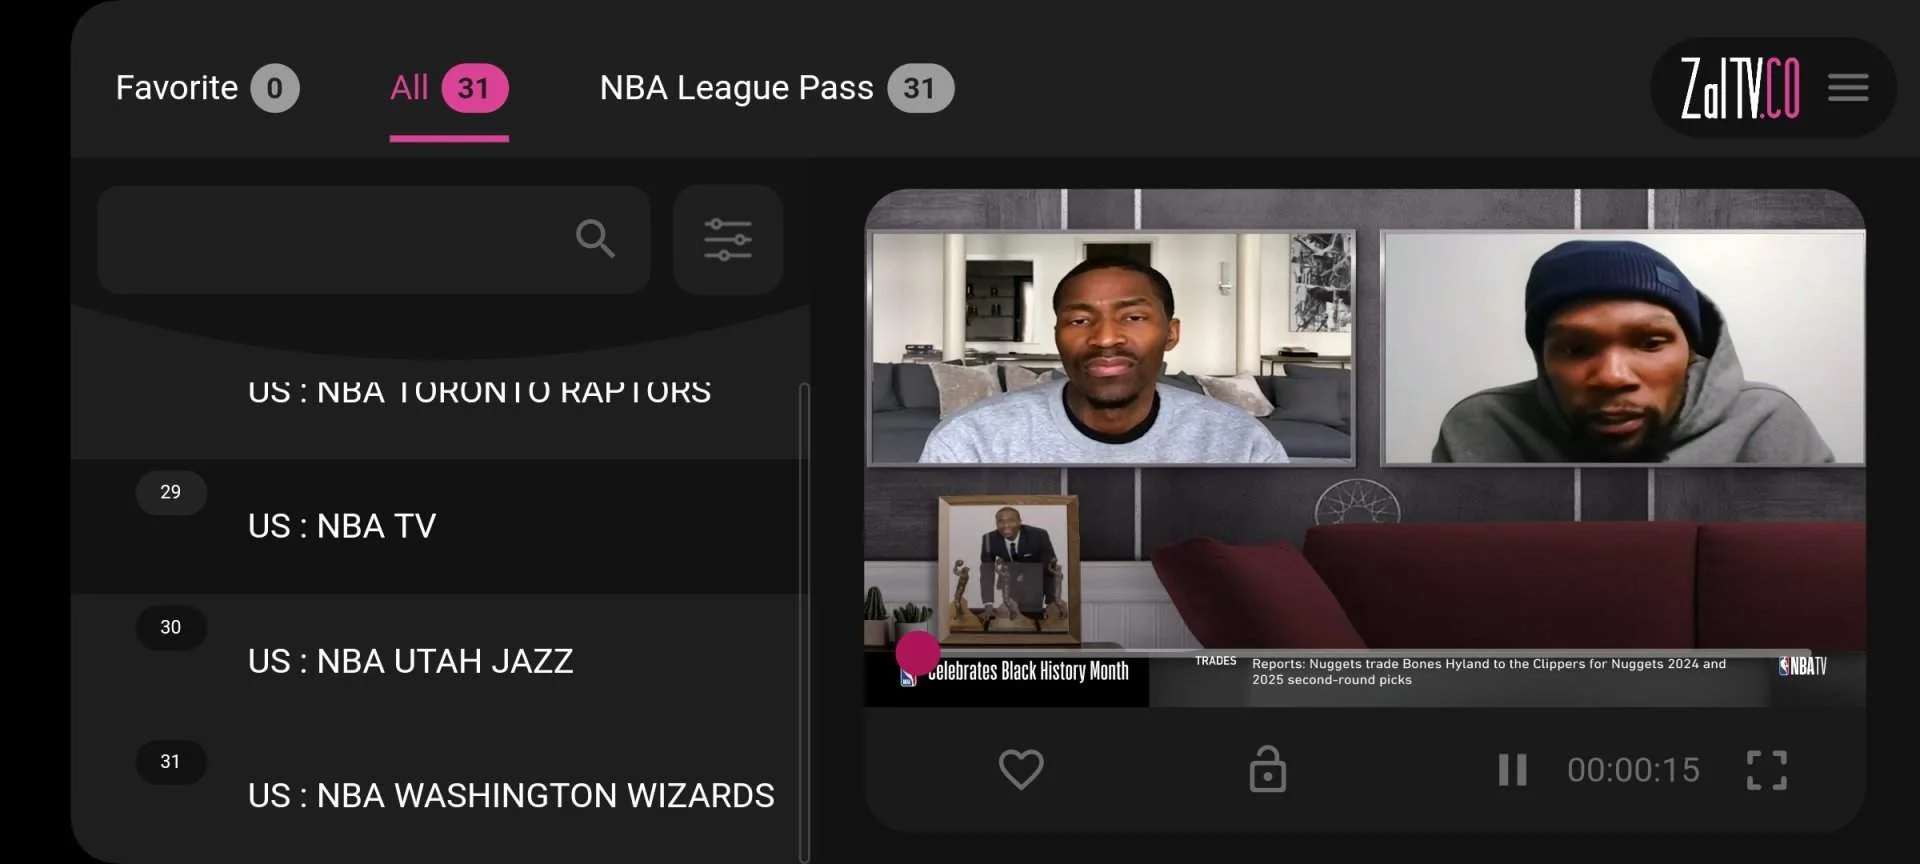Click channel number badge 31
Screen dimensions: 1920x864
click(171, 762)
